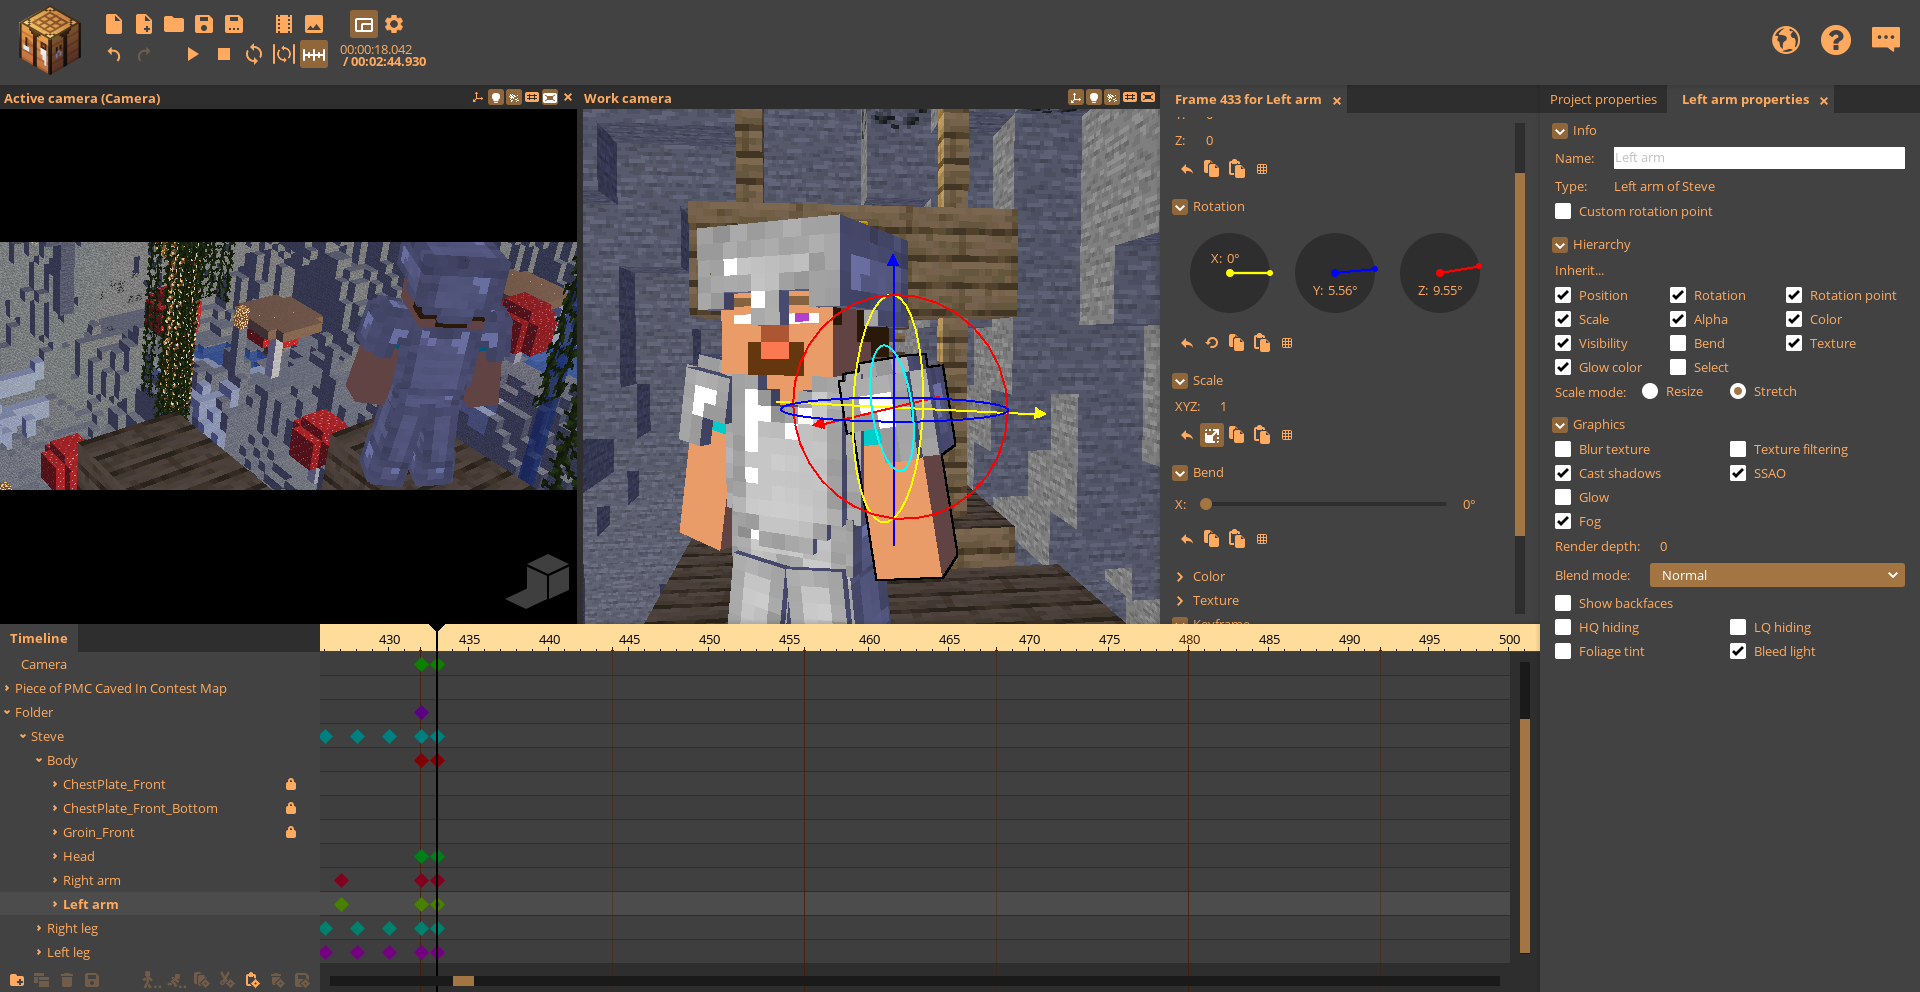Create a new folder in the timeline toolbar
The width and height of the screenshot is (1920, 992).
click(x=17, y=980)
